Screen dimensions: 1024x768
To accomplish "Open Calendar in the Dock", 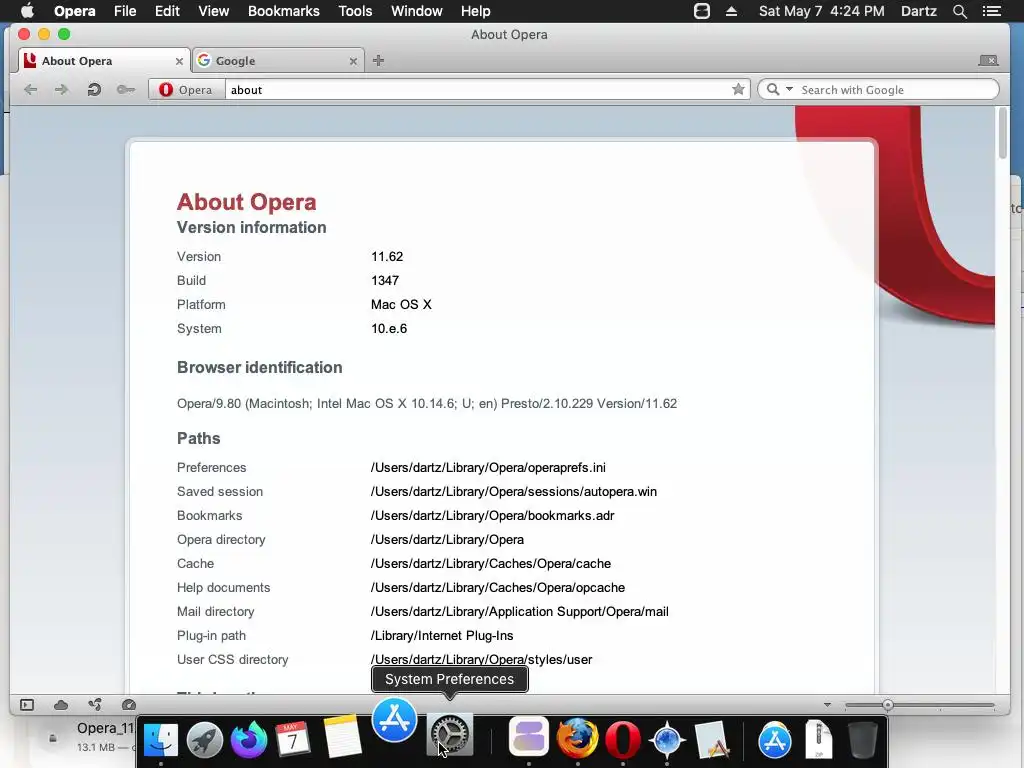I will point(293,739).
